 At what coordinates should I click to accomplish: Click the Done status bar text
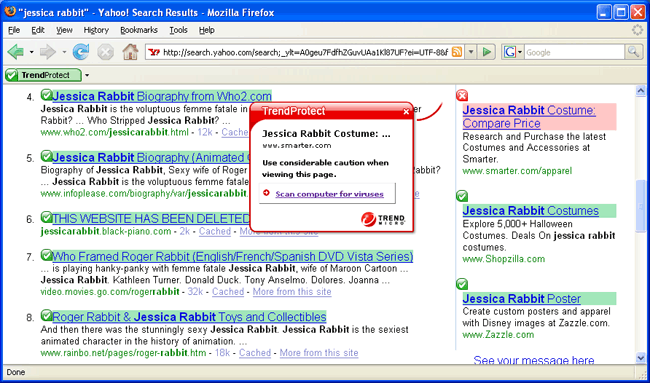[x=16, y=372]
